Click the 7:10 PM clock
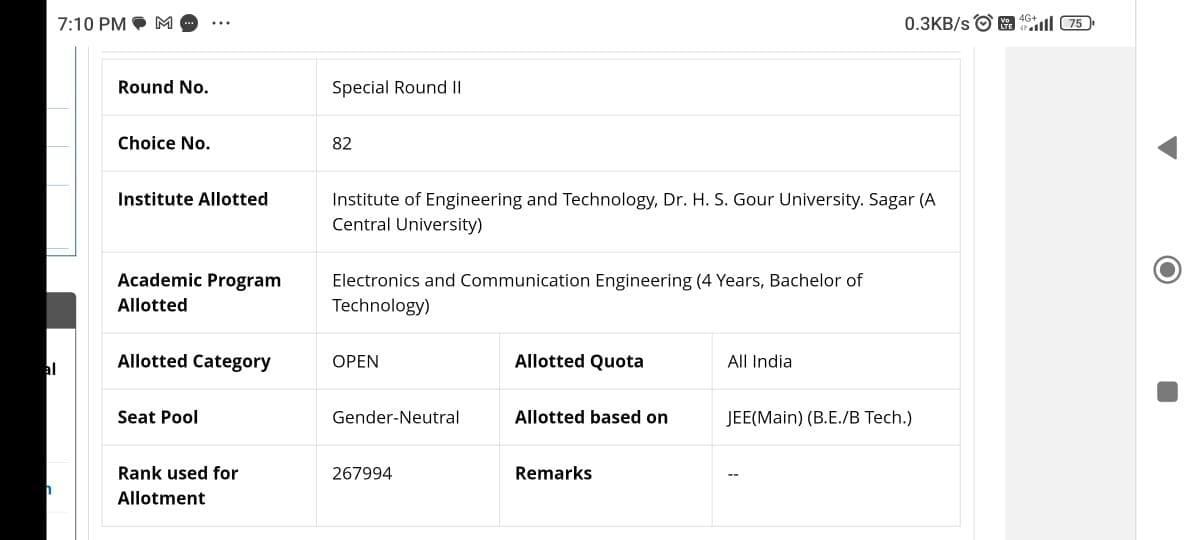The width and height of the screenshot is (1200, 540). pos(92,23)
